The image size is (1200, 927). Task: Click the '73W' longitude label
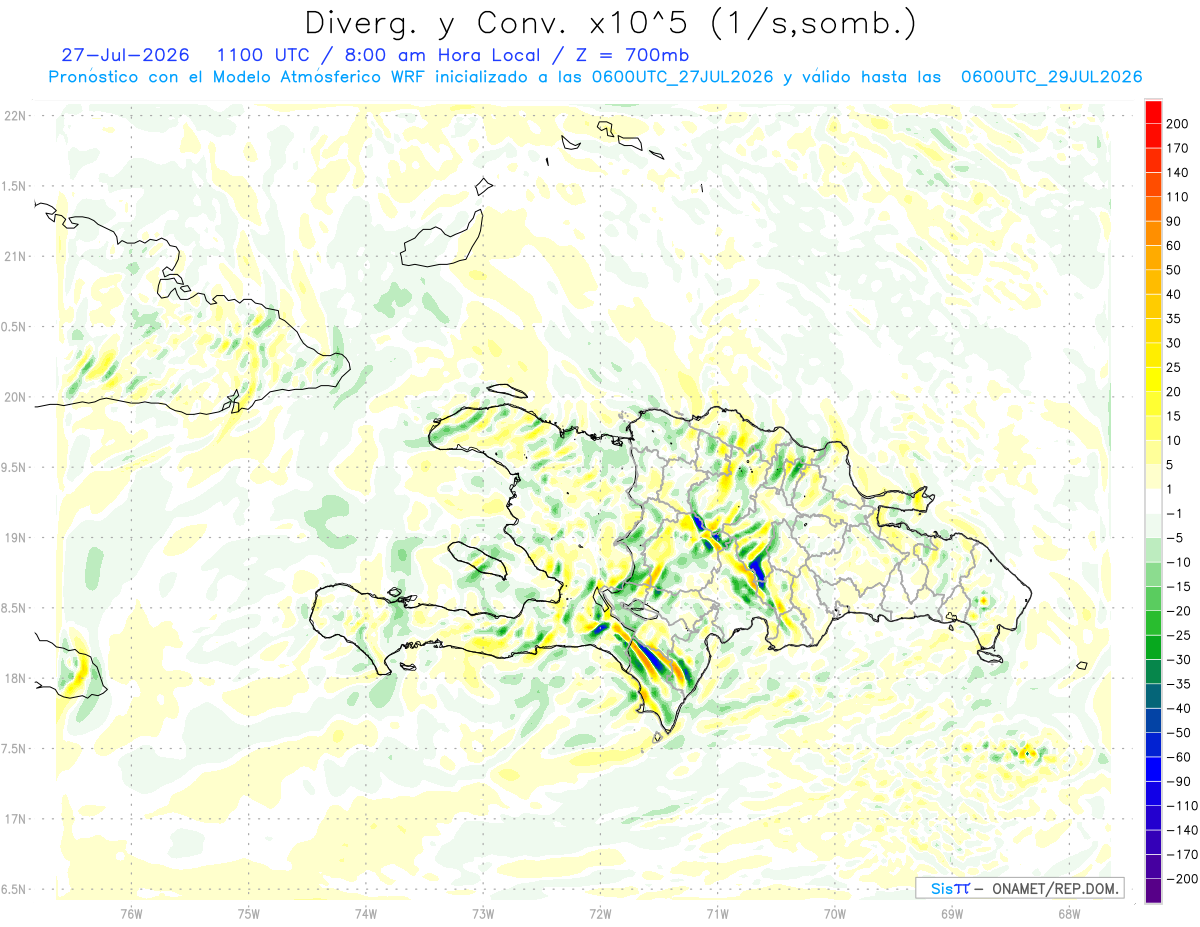click(x=483, y=914)
